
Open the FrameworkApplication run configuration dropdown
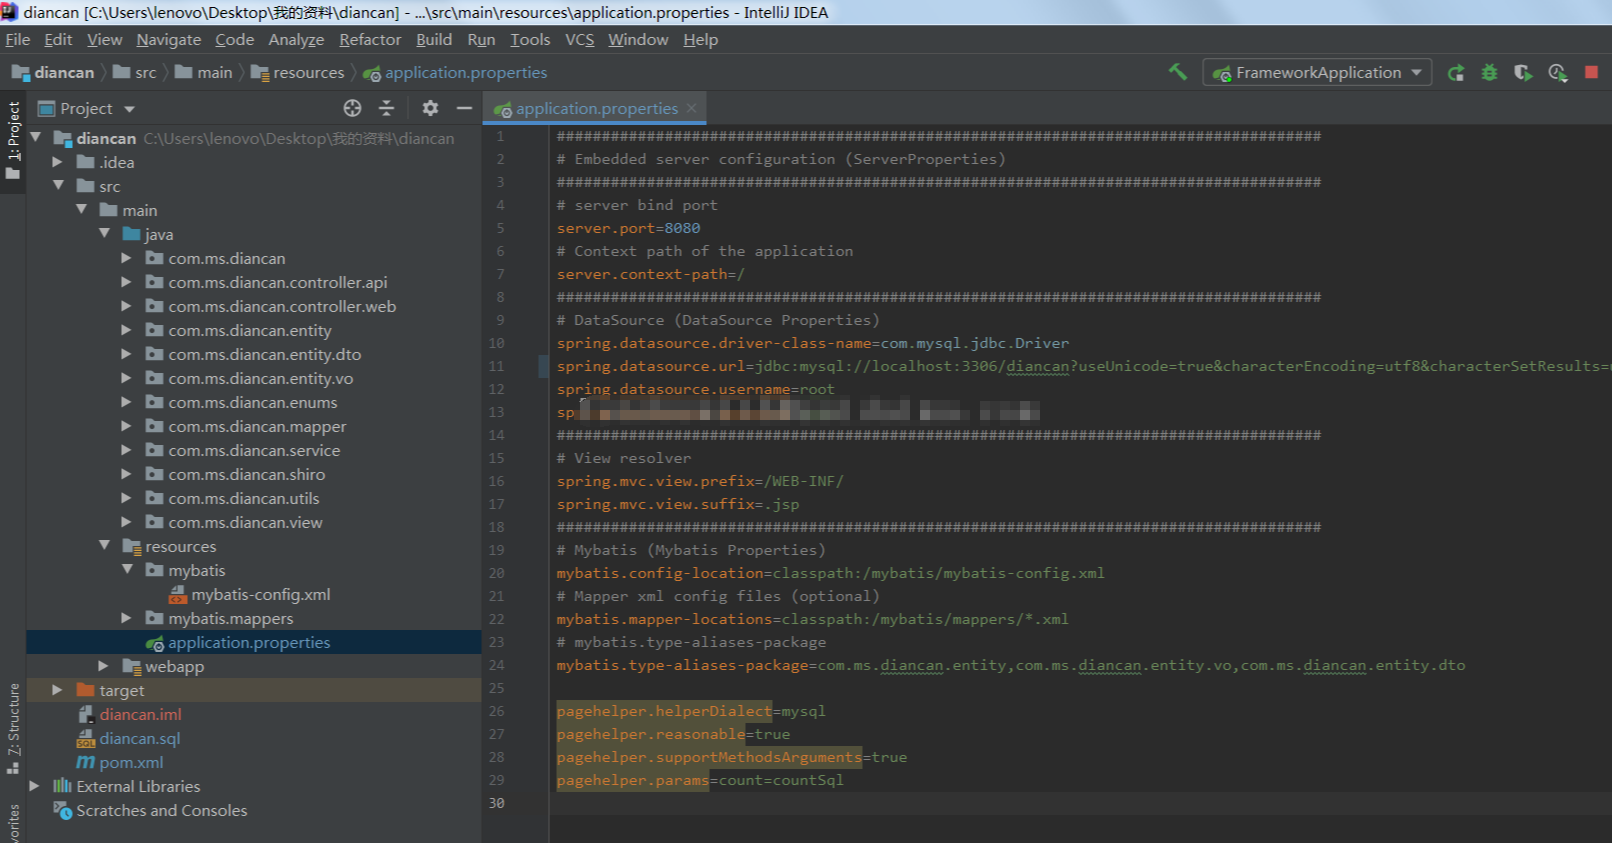[x=1317, y=73]
